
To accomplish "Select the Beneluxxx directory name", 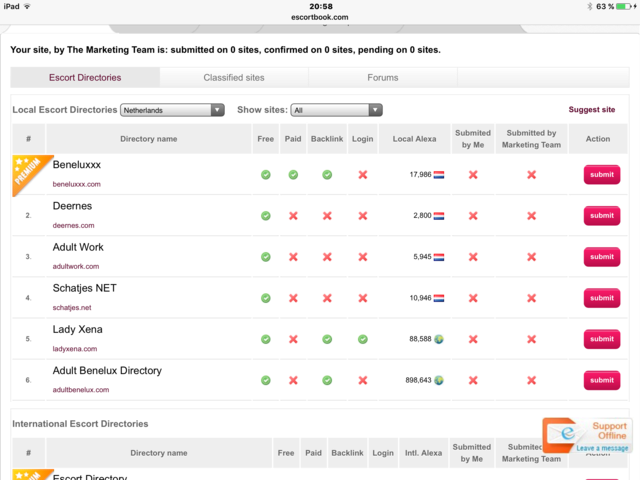I will 77,165.
